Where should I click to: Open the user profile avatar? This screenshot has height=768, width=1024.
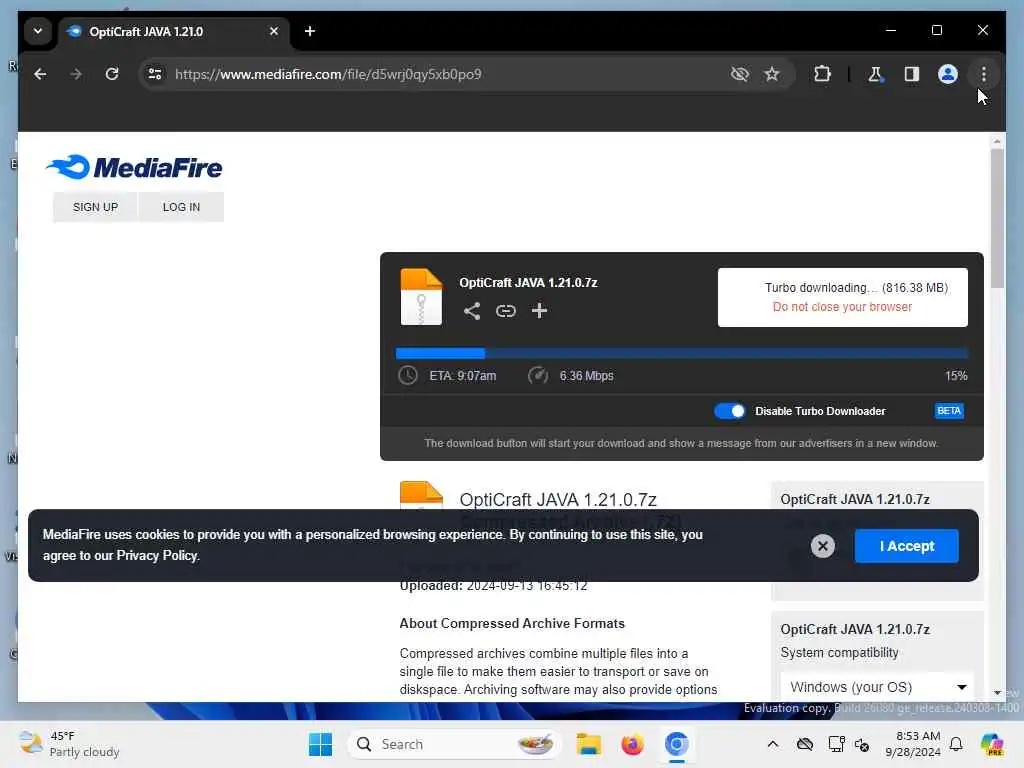(x=948, y=74)
